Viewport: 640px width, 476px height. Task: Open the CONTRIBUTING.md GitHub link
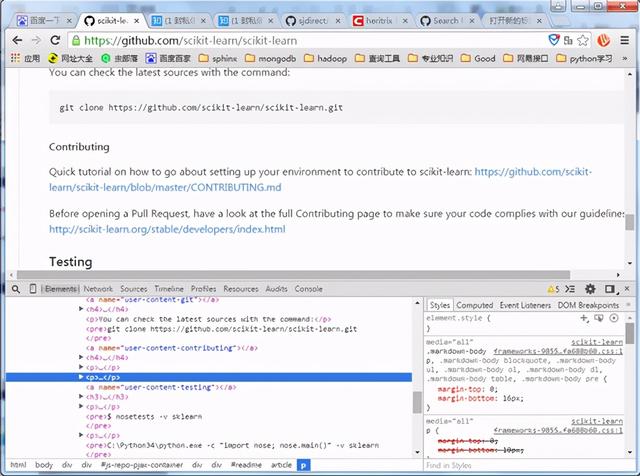click(320, 180)
